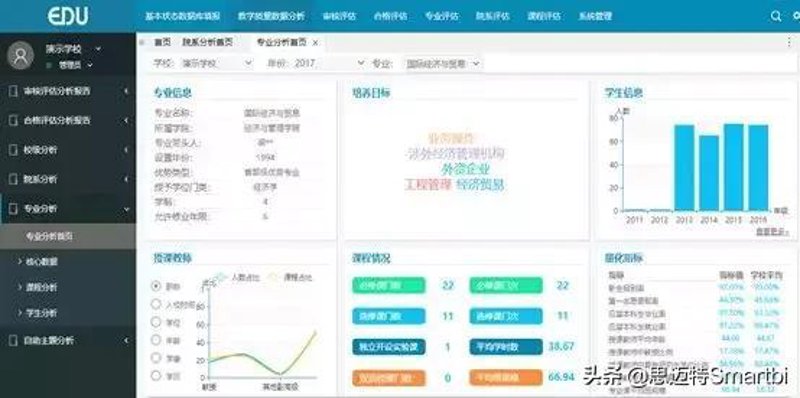The height and width of the screenshot is (398, 800).
Task: Toggle 人数占比 legend marker in chart
Action: [220, 278]
